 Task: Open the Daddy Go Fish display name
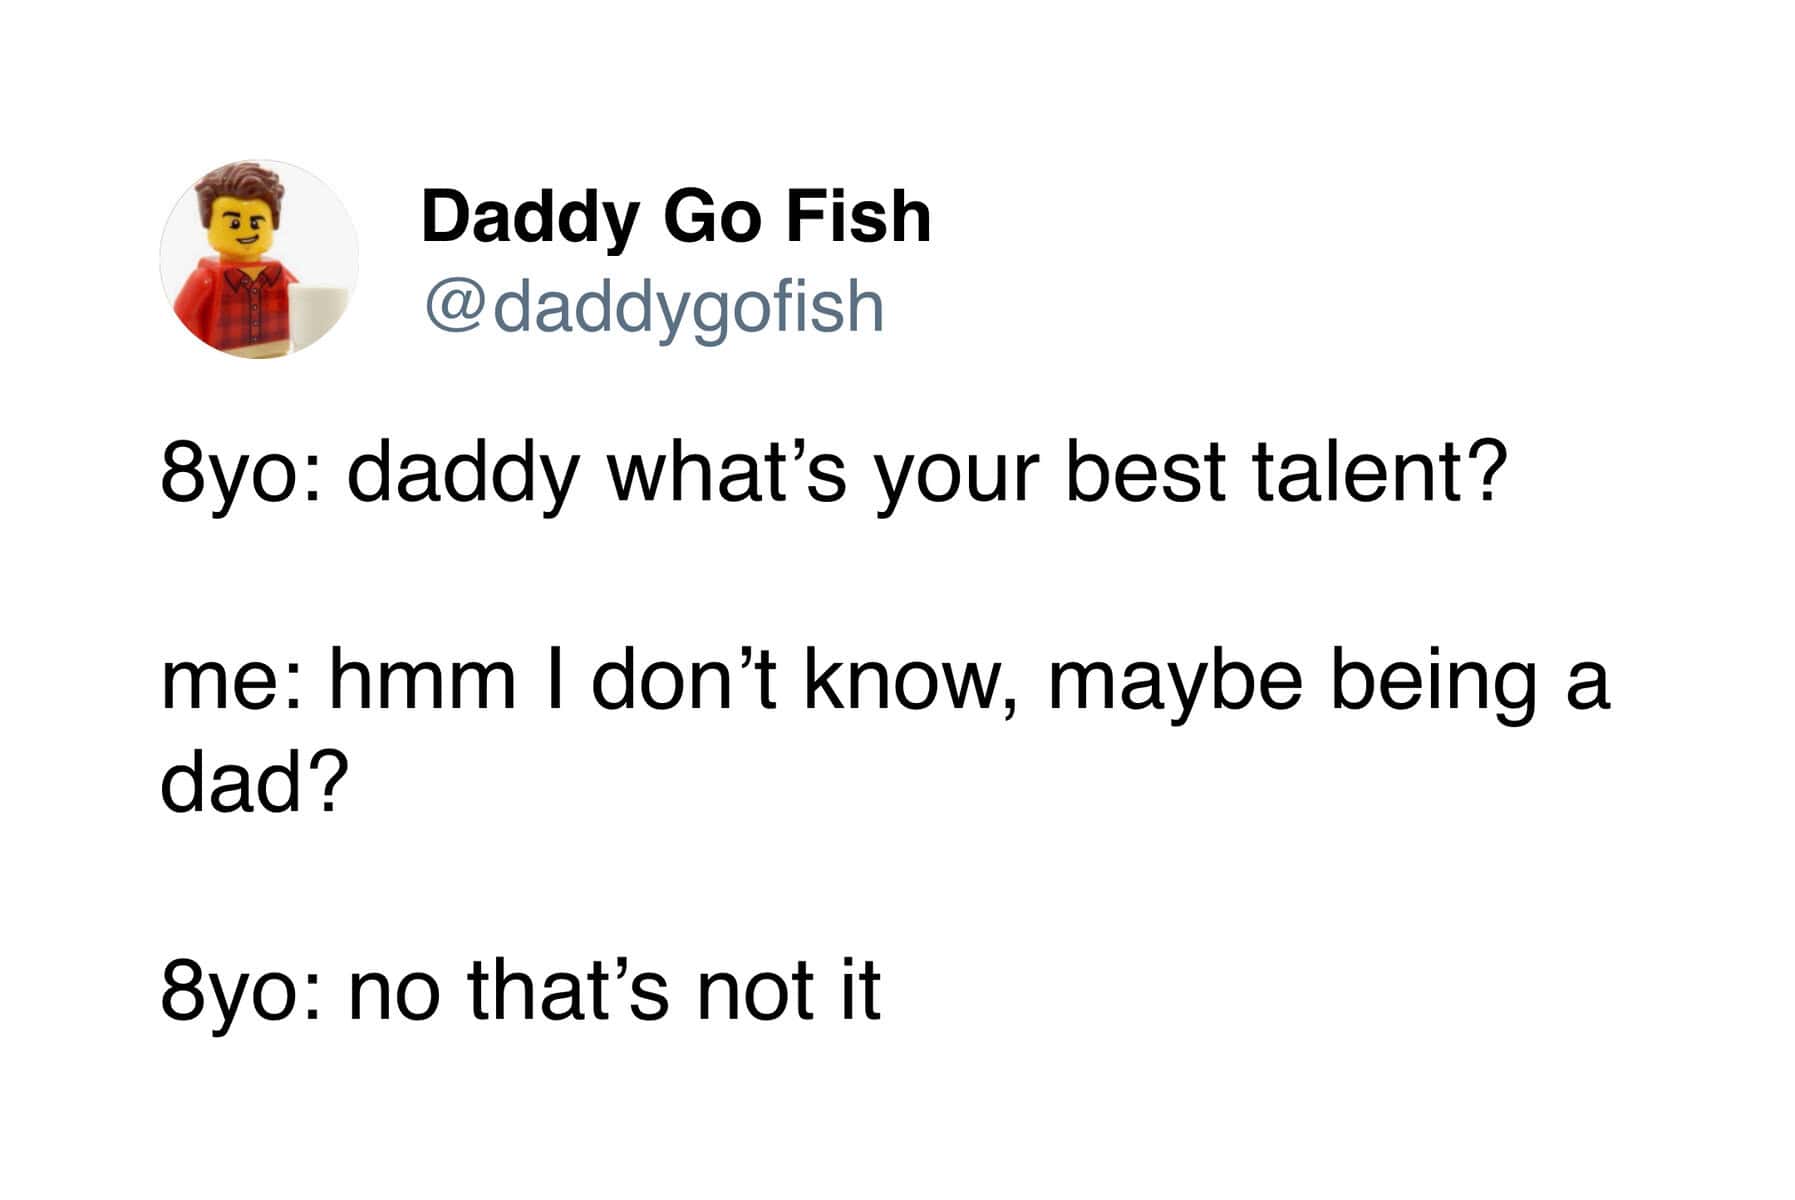[x=676, y=216]
